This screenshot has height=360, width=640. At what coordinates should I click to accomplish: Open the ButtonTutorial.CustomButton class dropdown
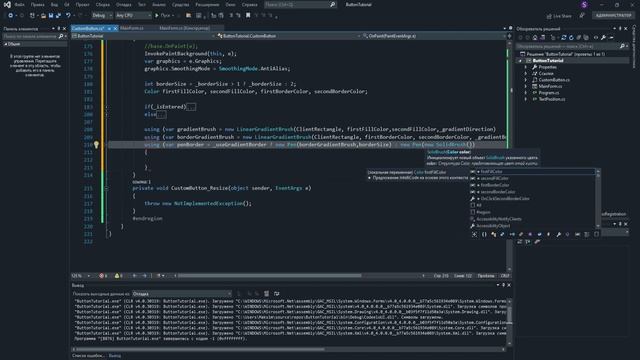pos(288,36)
